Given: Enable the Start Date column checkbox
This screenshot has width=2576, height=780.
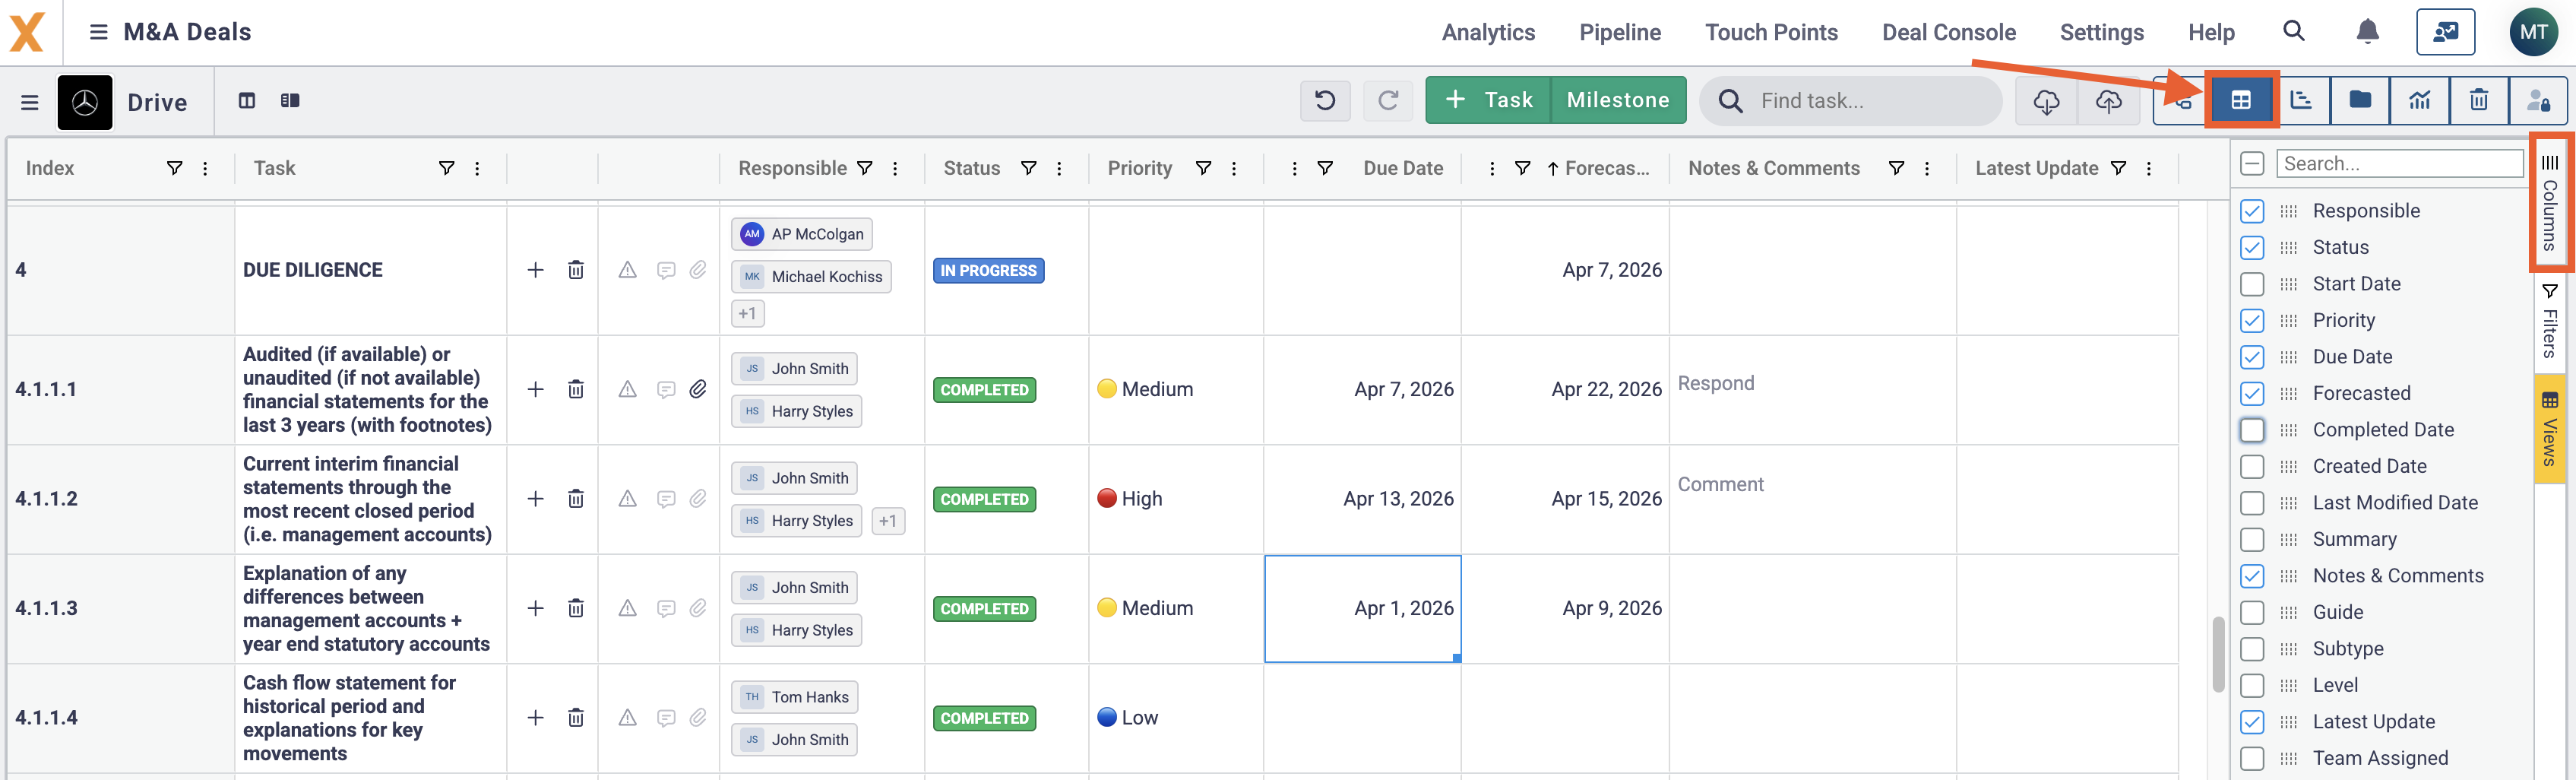Looking at the screenshot, I should [x=2252, y=284].
